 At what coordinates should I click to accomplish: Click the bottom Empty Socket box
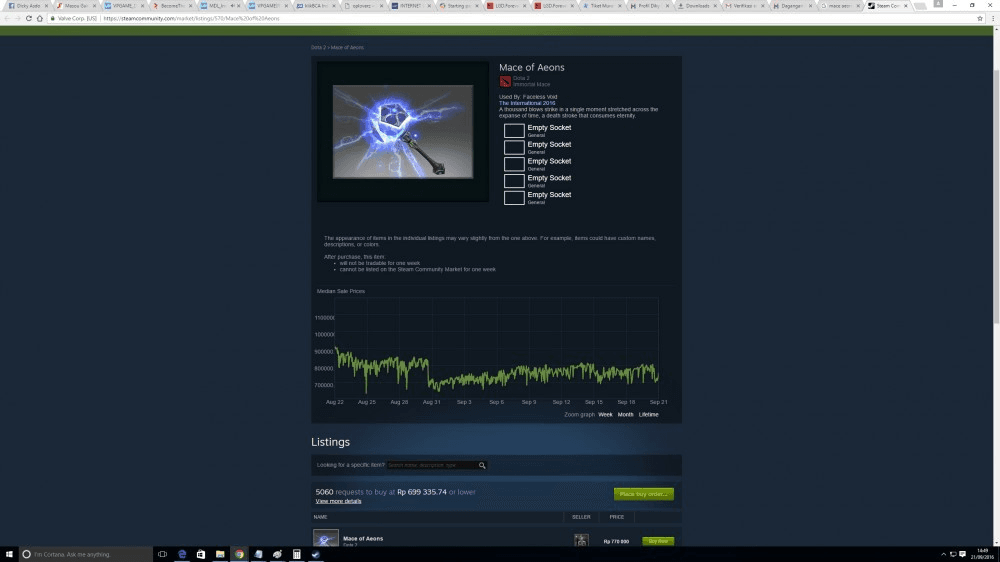(x=514, y=198)
